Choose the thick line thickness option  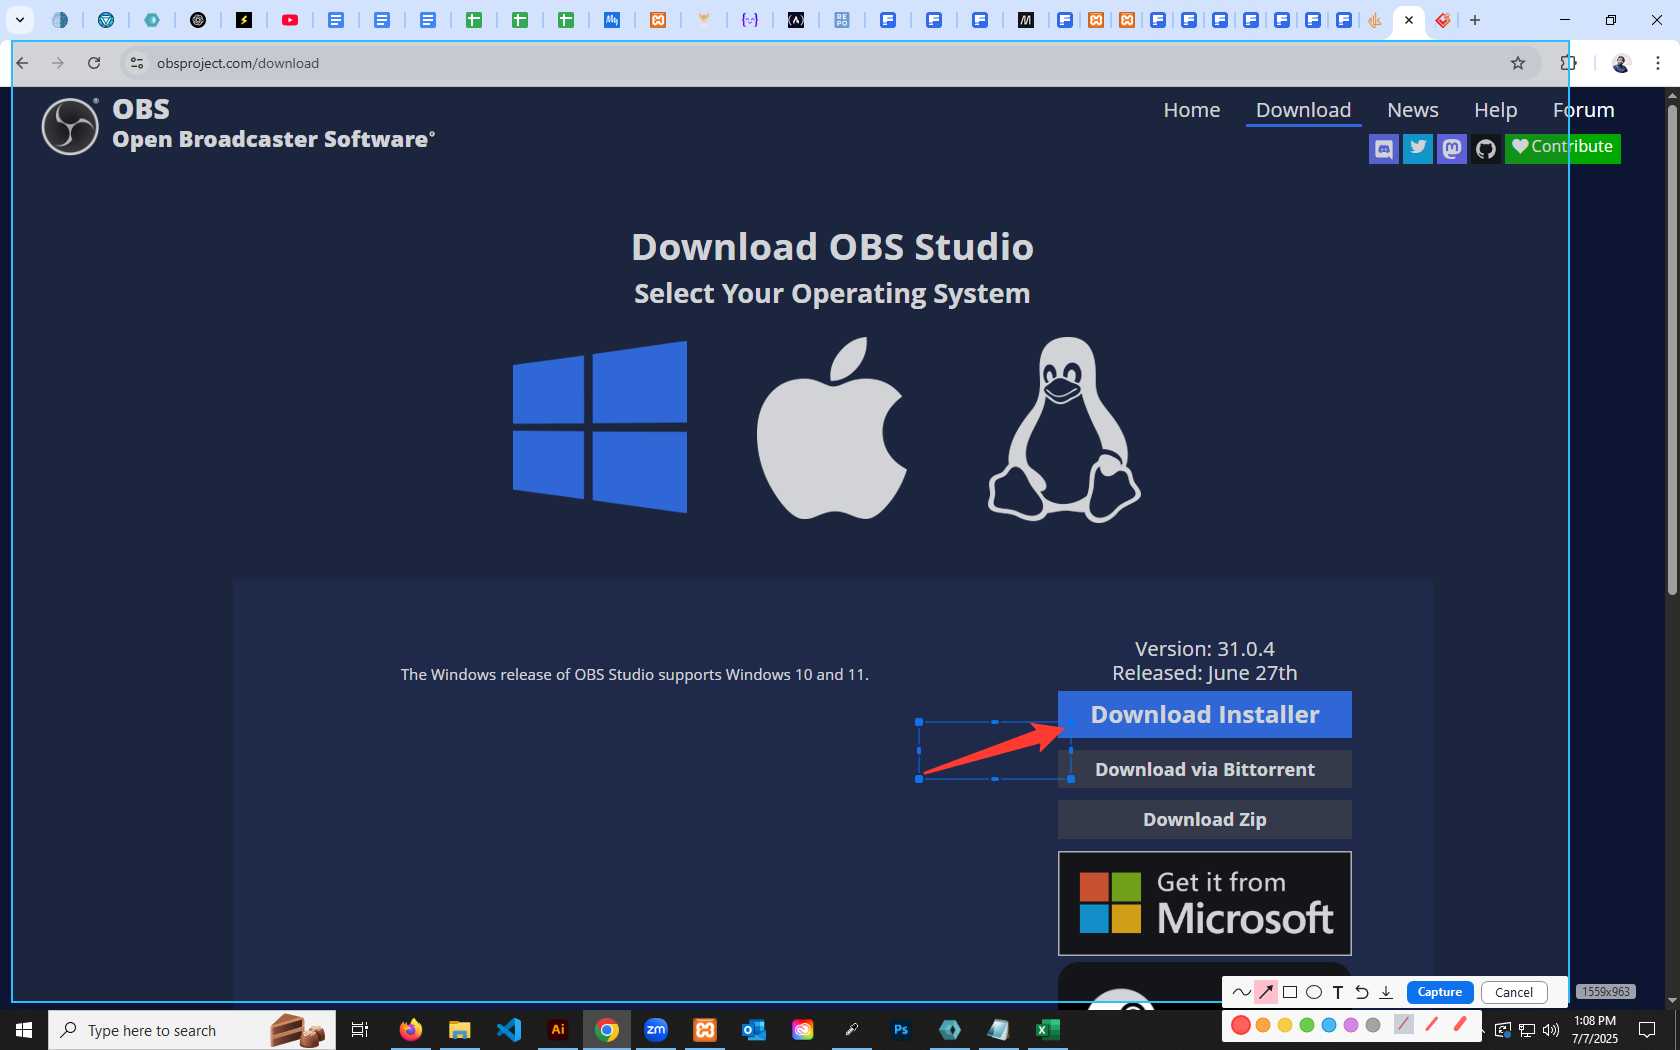1460,1025
